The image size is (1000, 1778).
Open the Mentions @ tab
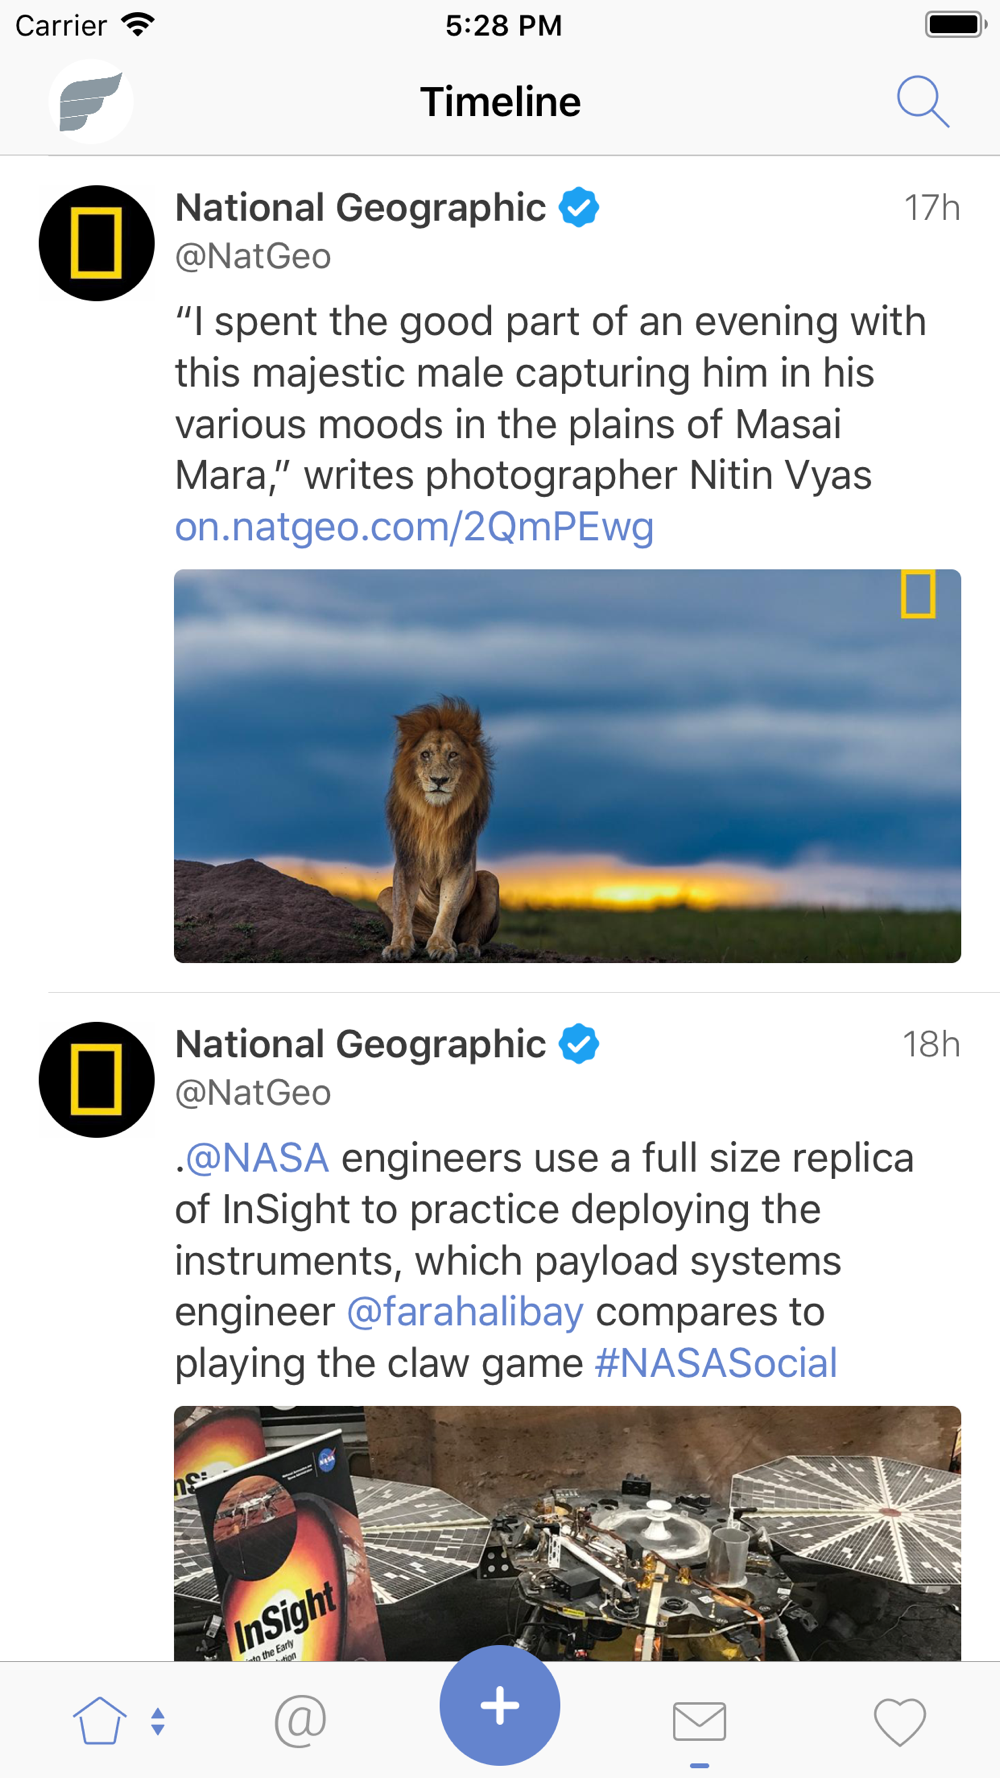click(x=300, y=1721)
